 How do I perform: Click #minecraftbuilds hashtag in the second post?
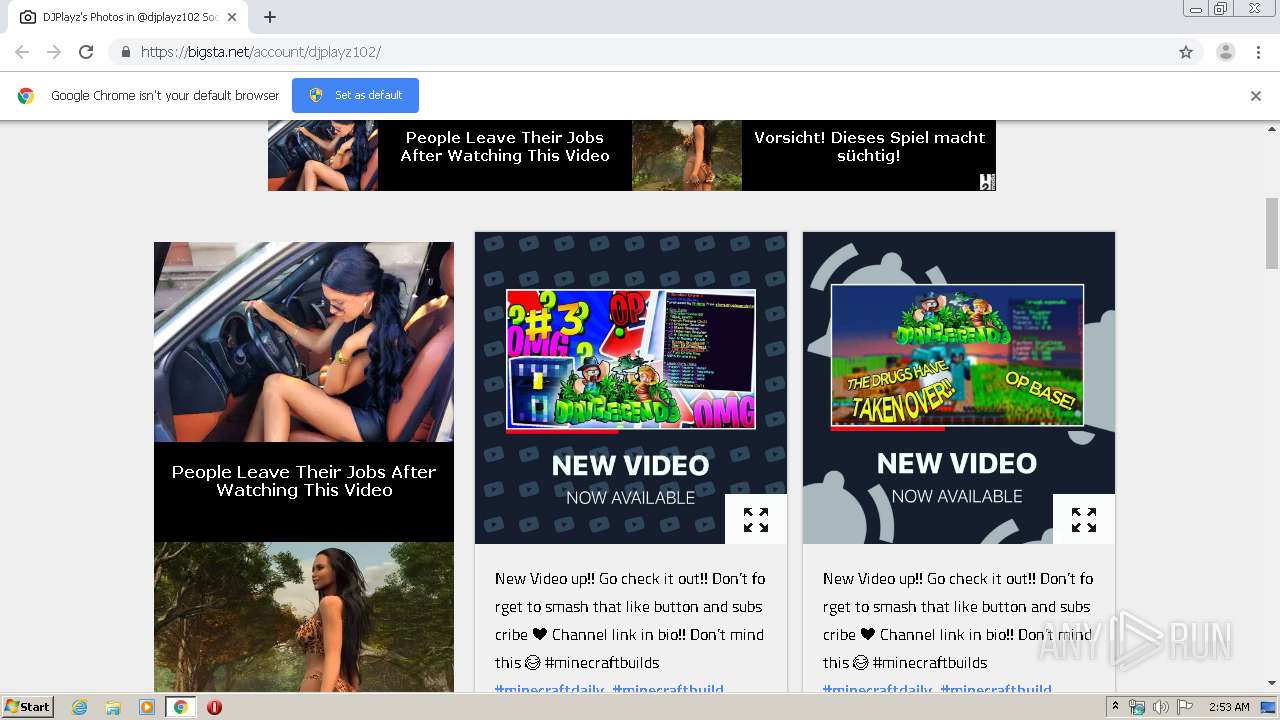[930, 662]
